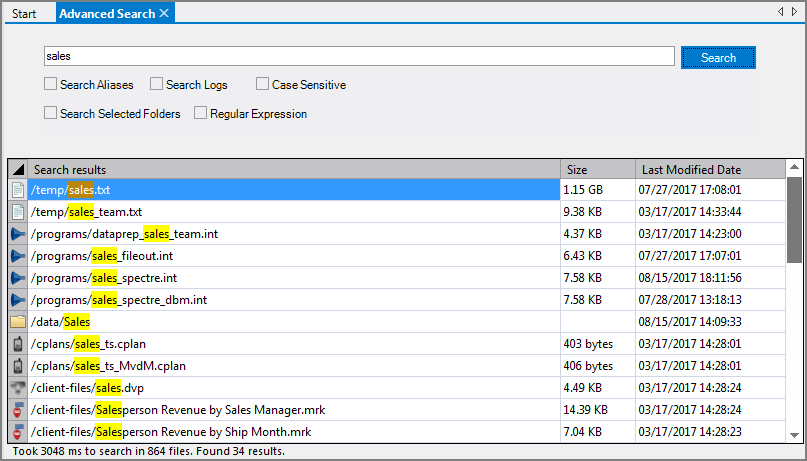Enable the Search Aliases checkbox
The image size is (807, 461).
point(50,86)
